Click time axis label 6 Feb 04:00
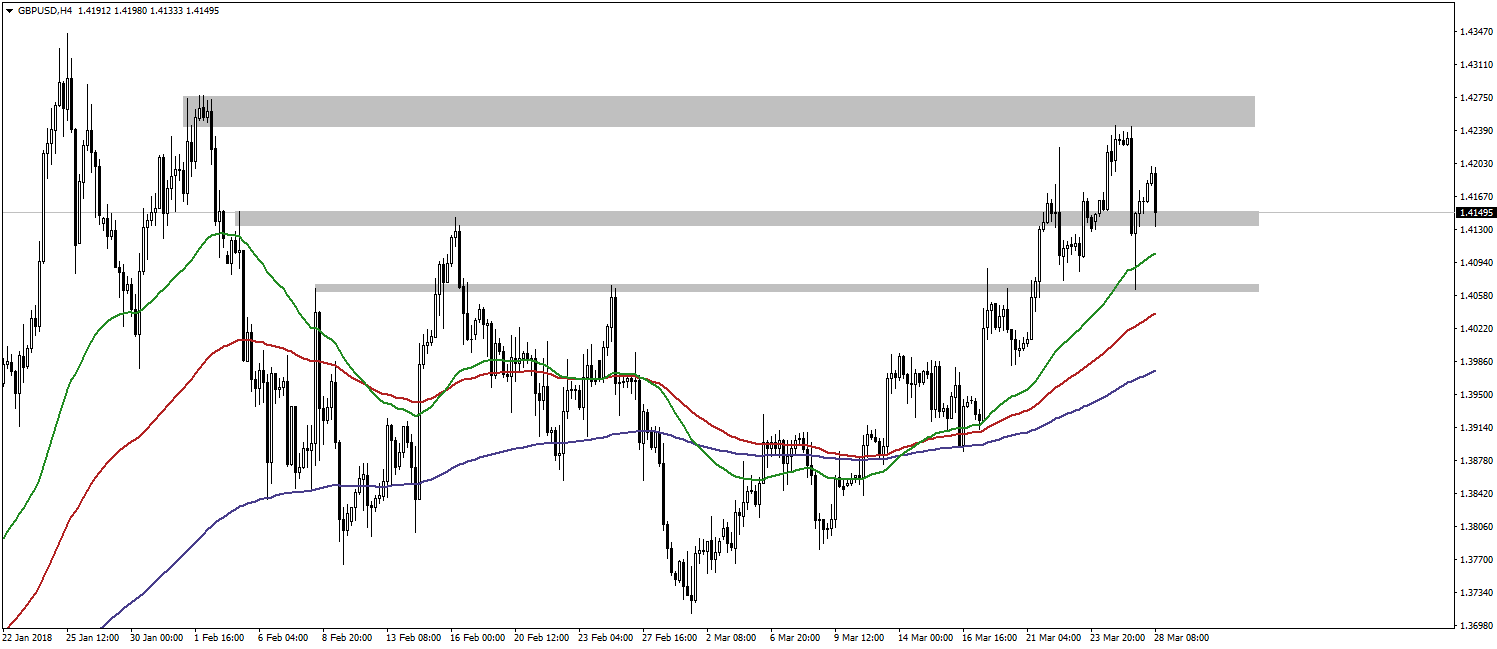 click(x=283, y=637)
